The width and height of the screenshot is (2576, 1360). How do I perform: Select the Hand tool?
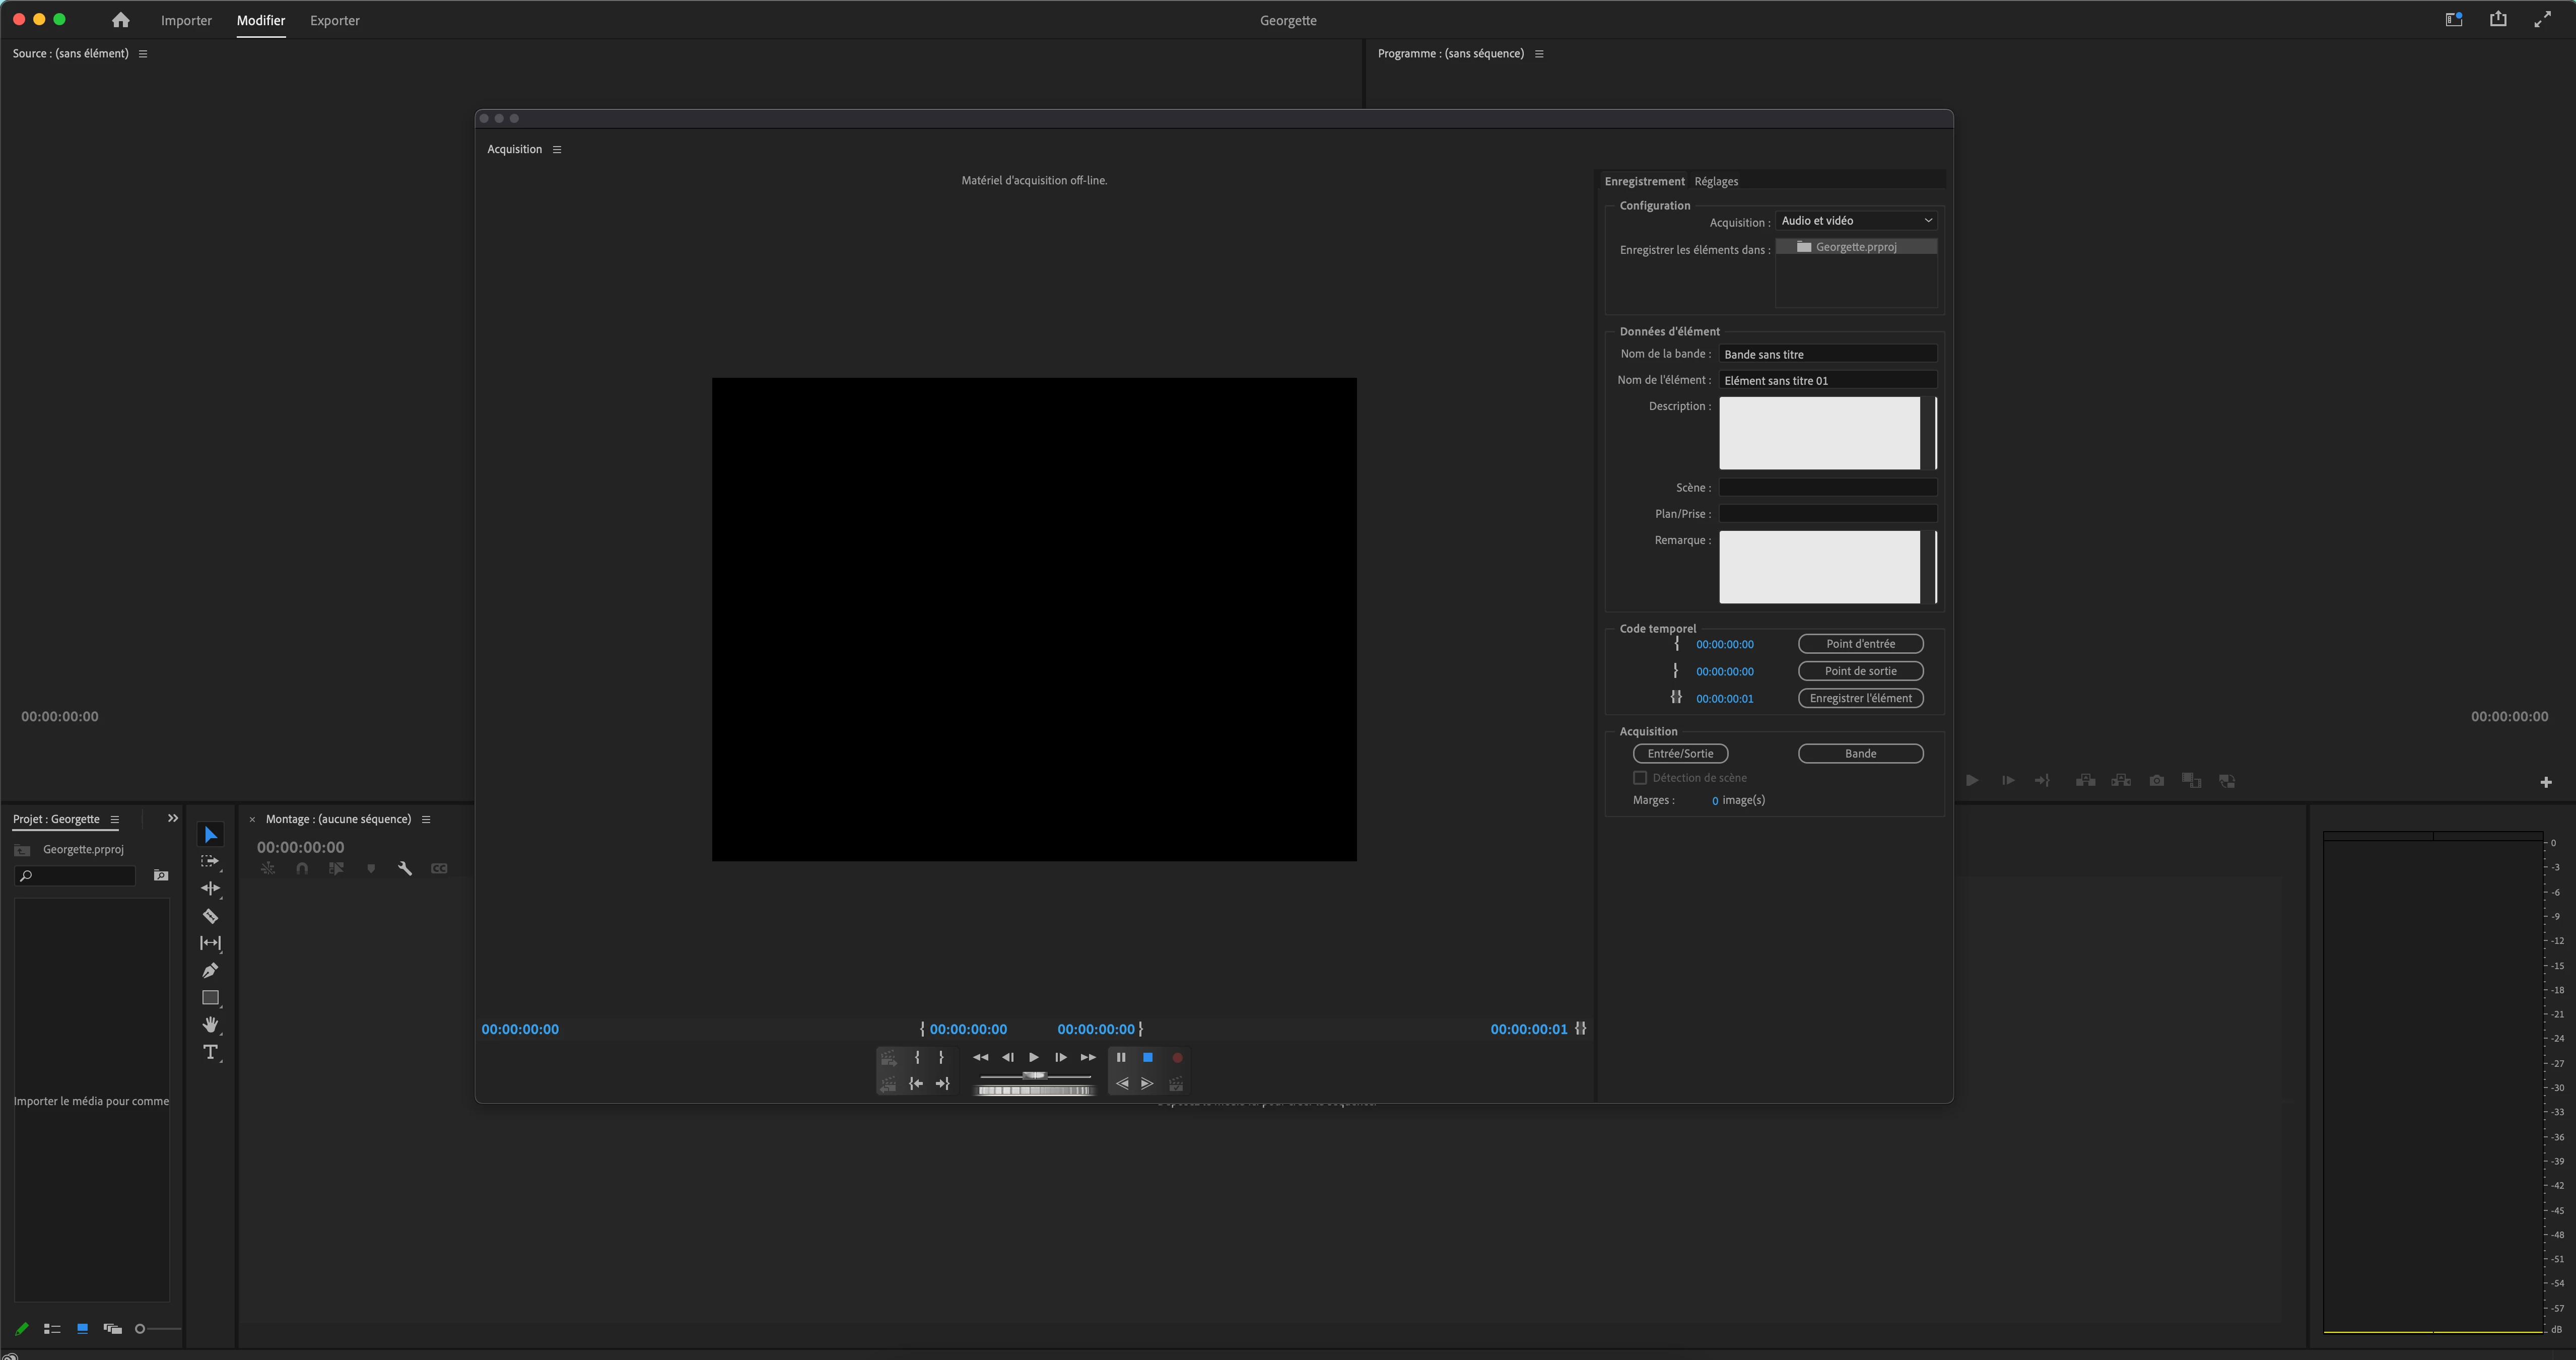(210, 1025)
